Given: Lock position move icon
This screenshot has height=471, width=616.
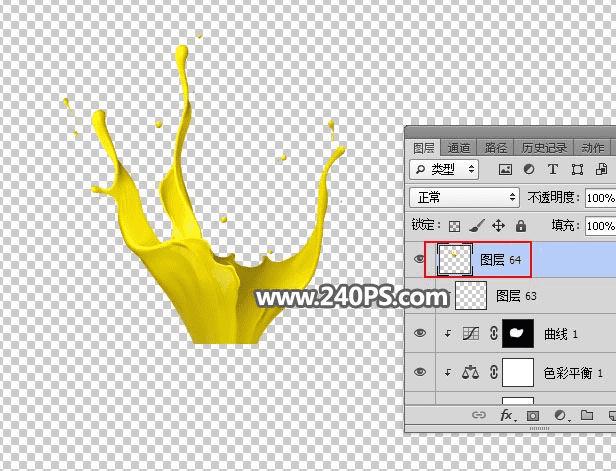Looking at the screenshot, I should click(499, 226).
